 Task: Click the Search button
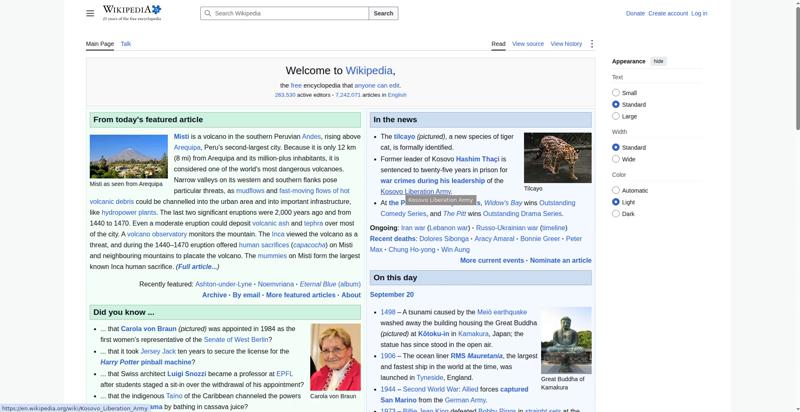coord(383,13)
